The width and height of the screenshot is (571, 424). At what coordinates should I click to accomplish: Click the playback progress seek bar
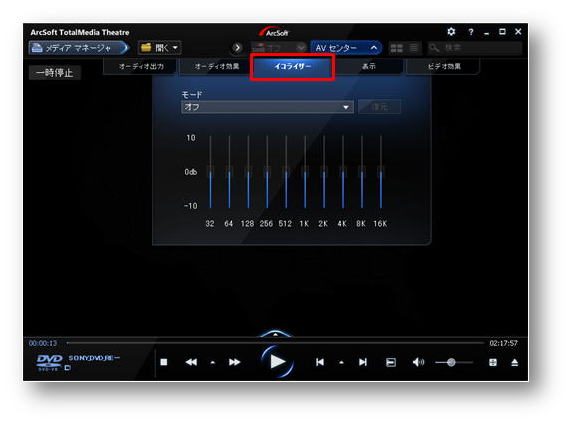pyautogui.click(x=275, y=343)
